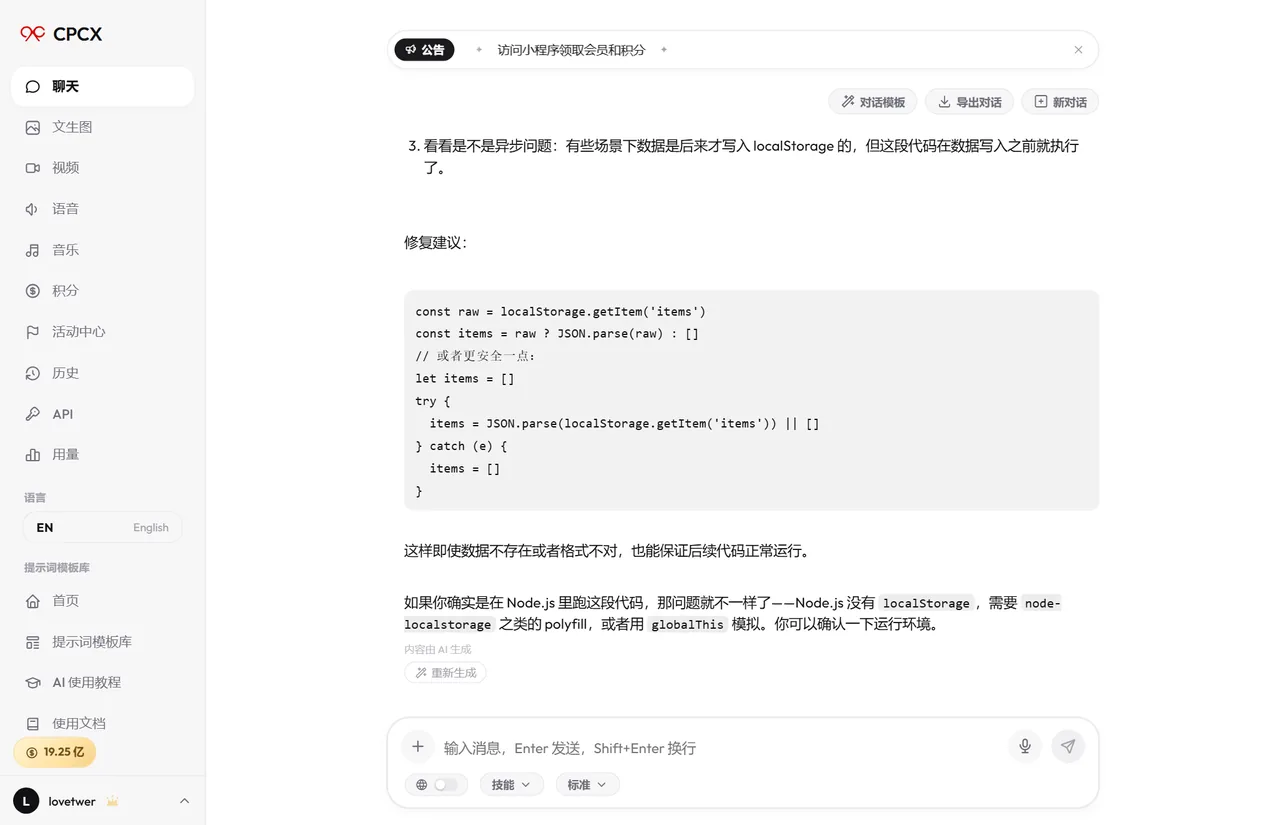The image size is (1280, 825).
Task: Click the book icon beside 使用文档
Action: coord(33,724)
